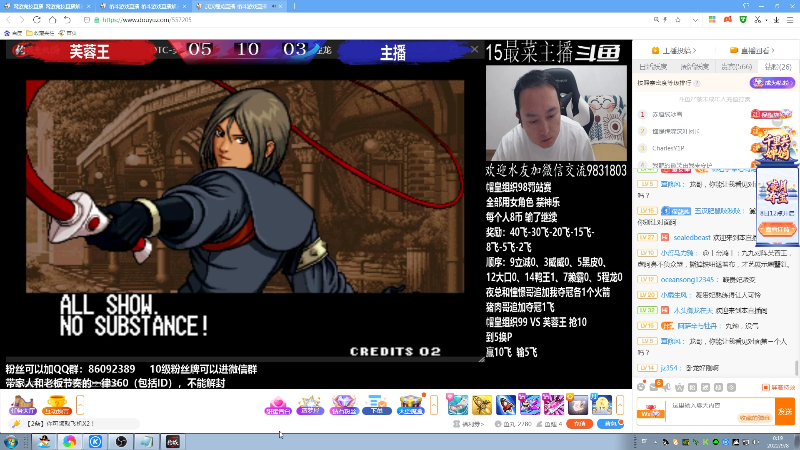Click the username sealedbeast in chat

[x=691, y=237]
